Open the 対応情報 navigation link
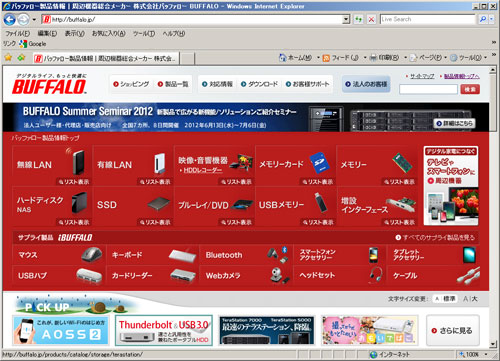Screen dimensions: 500x361 pos(217,84)
